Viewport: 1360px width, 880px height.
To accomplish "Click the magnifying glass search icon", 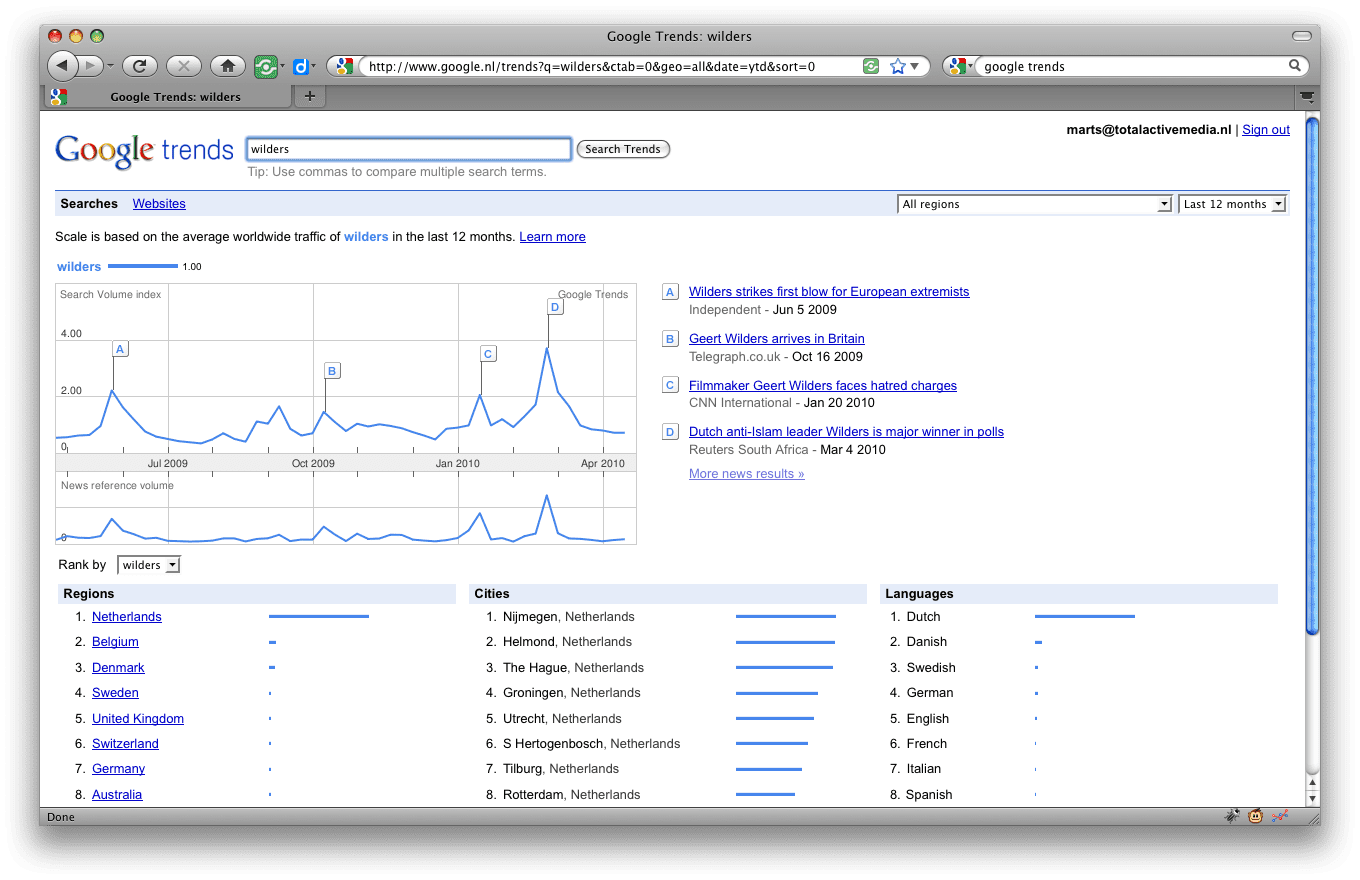I will tap(1295, 66).
